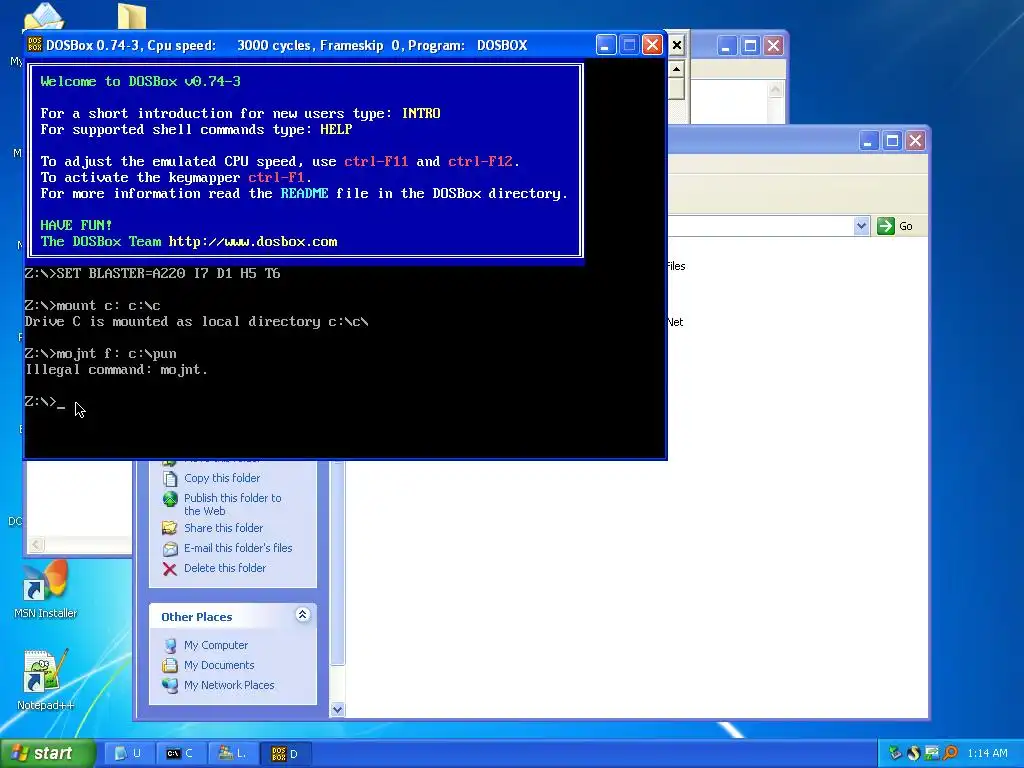Select the Notepad++ desktop shortcut
The width and height of the screenshot is (1024, 768).
point(45,680)
